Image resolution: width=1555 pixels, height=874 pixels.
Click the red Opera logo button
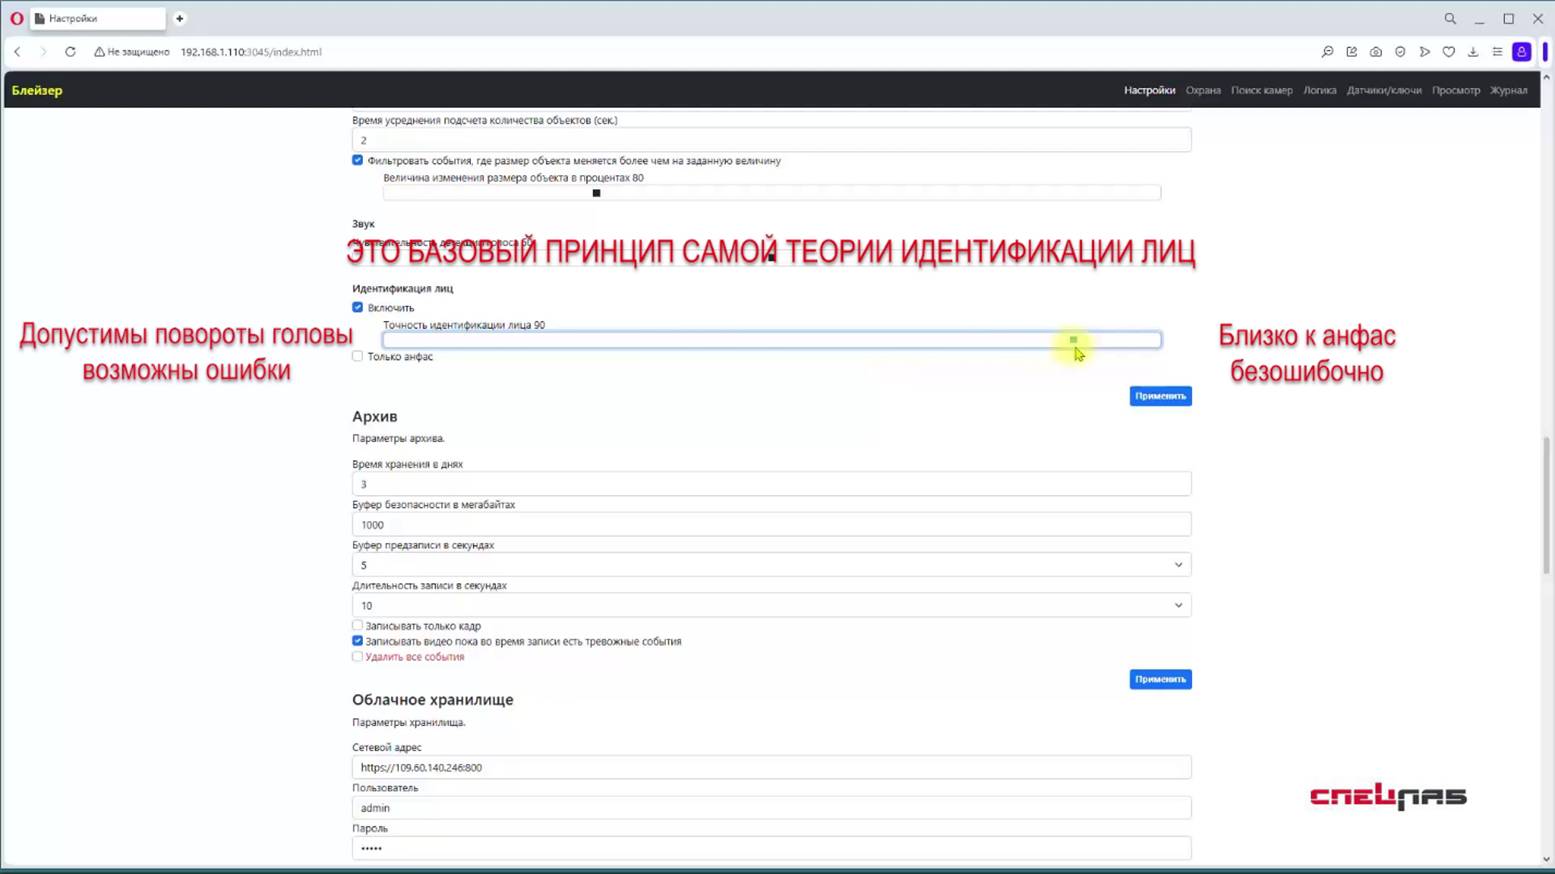point(16,18)
